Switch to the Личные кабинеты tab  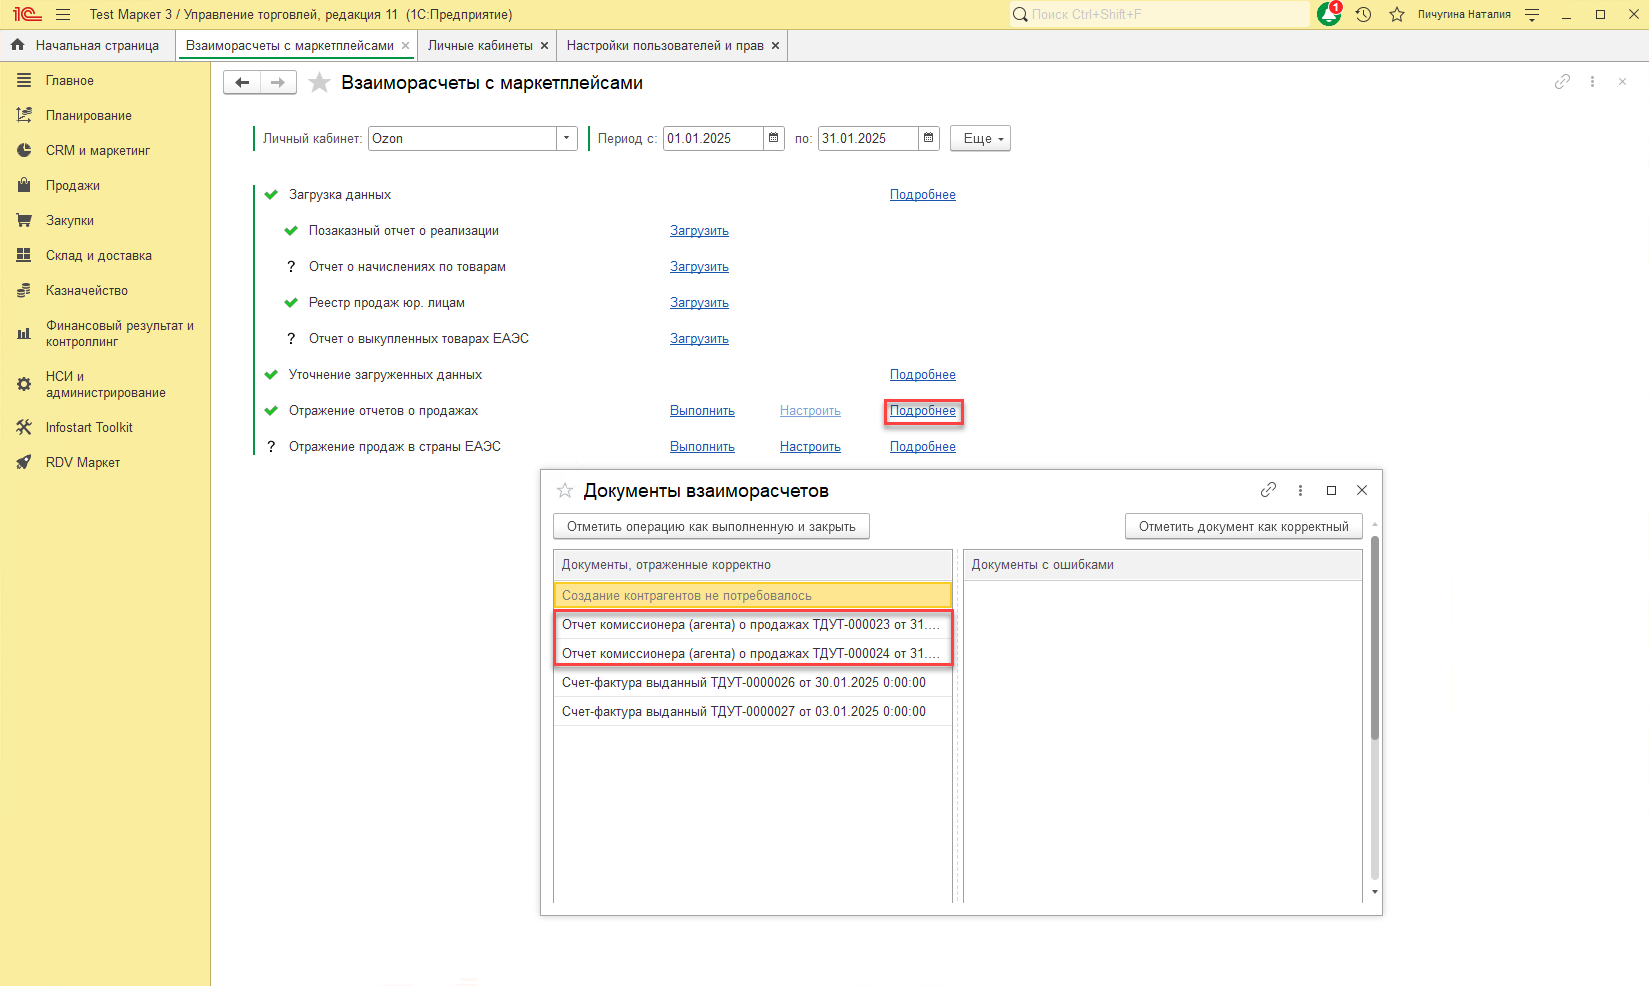point(480,45)
